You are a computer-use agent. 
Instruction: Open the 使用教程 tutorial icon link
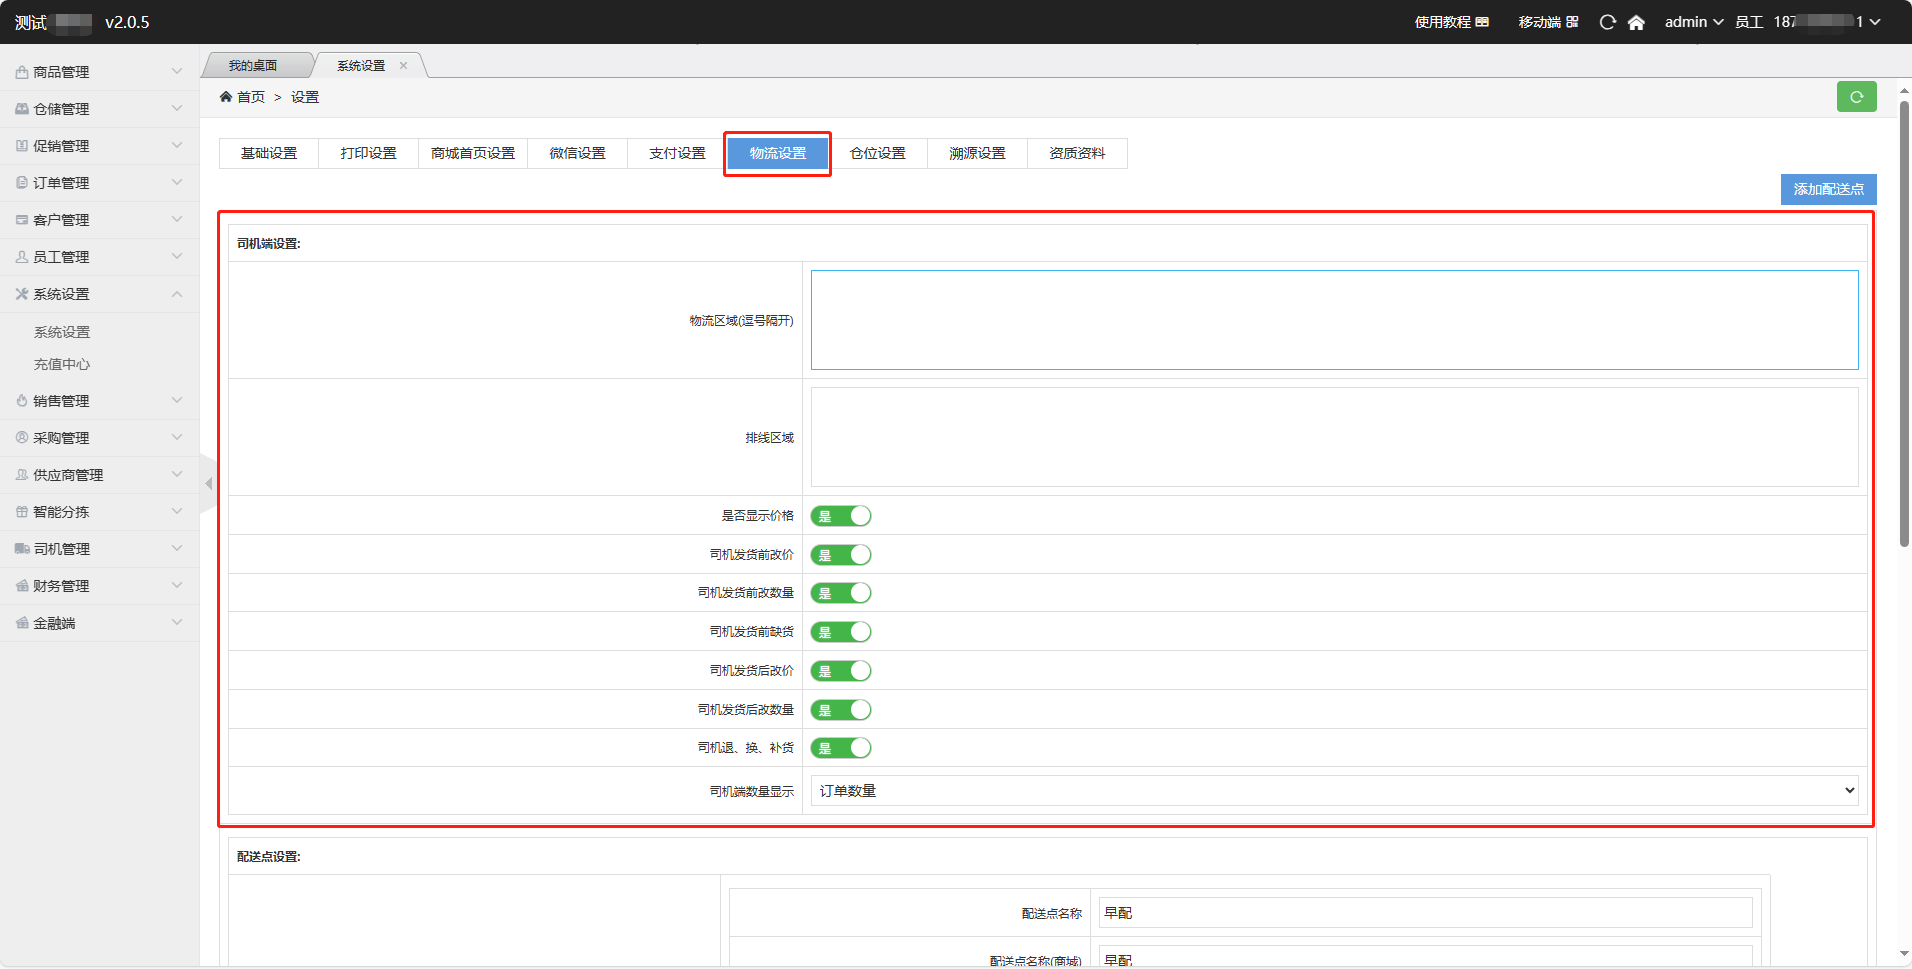tap(1482, 22)
